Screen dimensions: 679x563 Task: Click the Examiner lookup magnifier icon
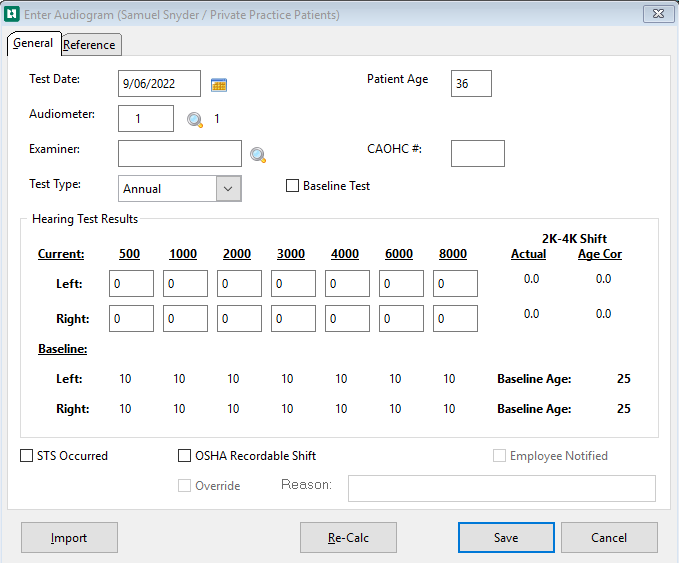(258, 155)
